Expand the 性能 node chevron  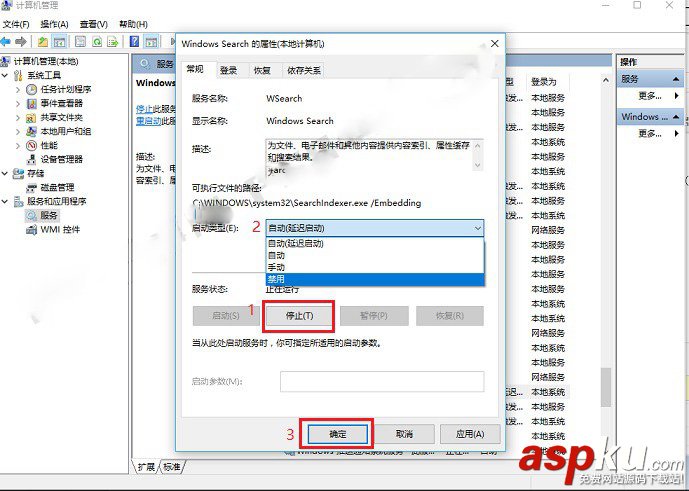[18, 145]
